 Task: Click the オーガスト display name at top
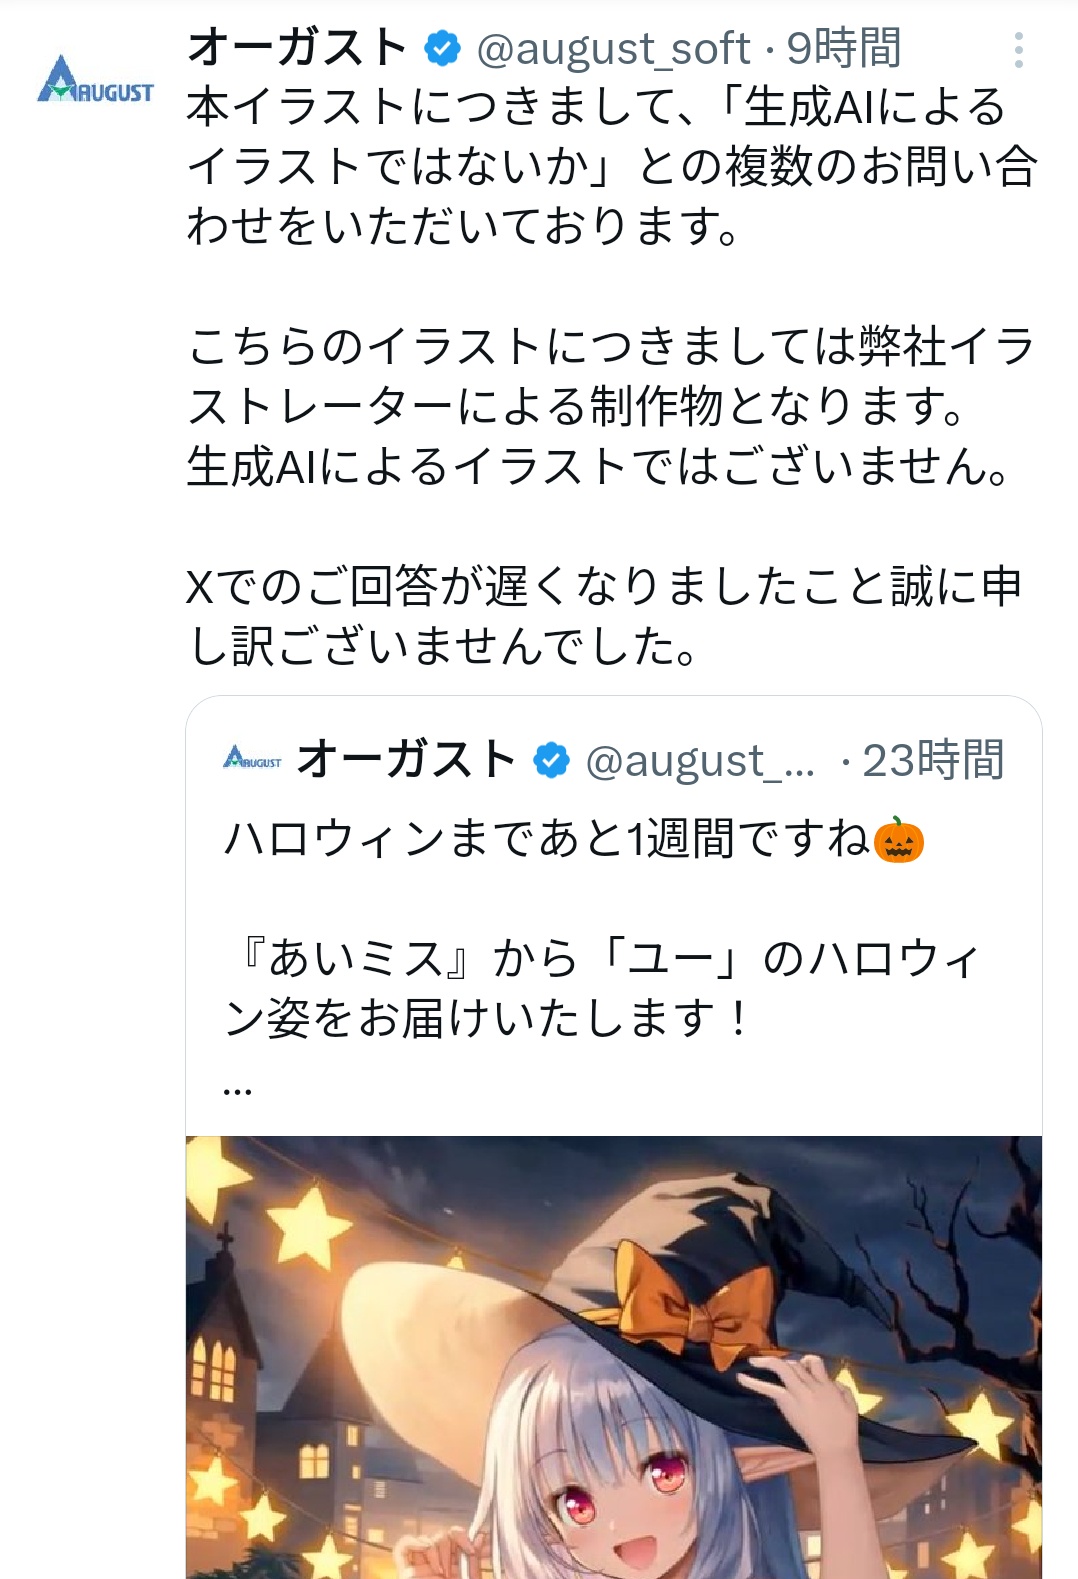click(297, 48)
